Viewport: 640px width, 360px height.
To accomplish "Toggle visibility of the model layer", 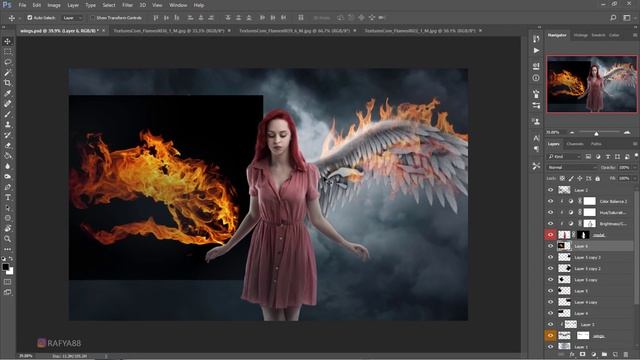I will (550, 235).
